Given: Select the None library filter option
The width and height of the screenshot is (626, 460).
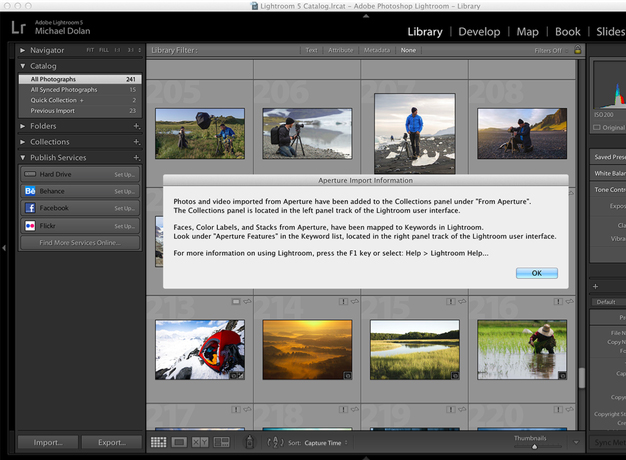Looking at the screenshot, I should pos(408,50).
